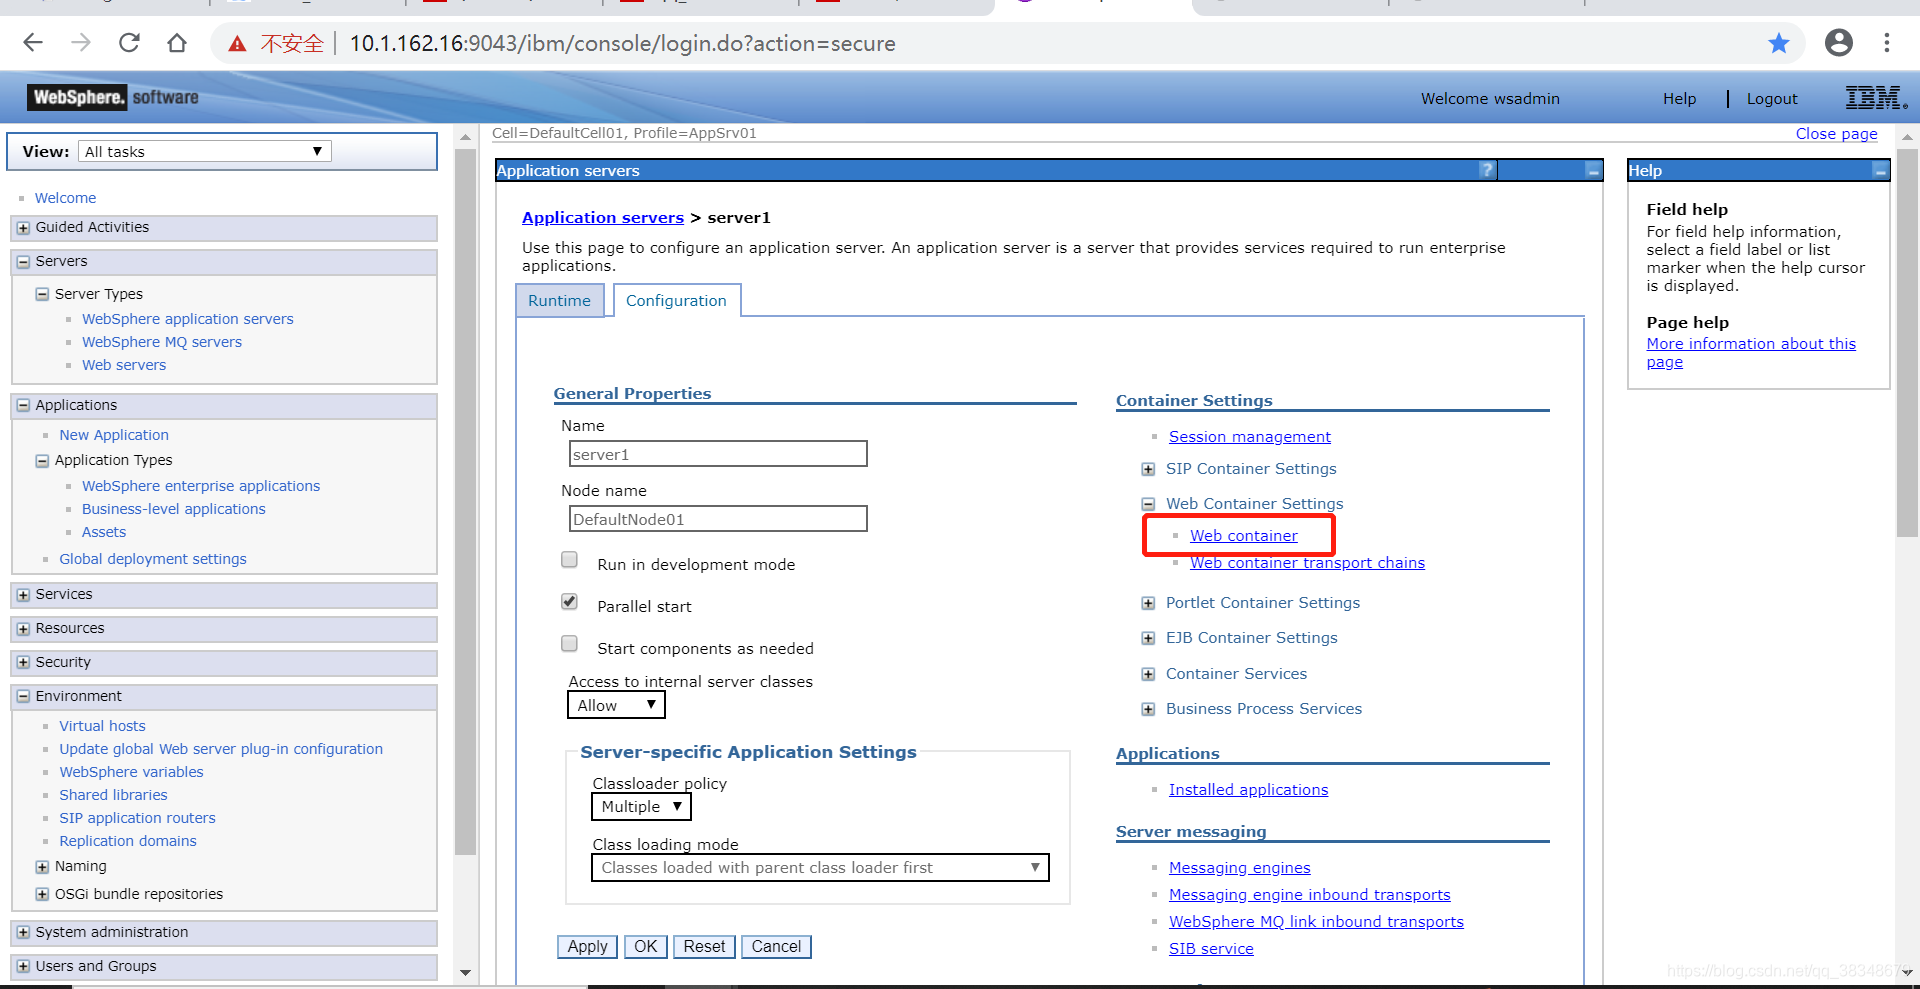Click the Node name input field
Image resolution: width=1920 pixels, height=989 pixels.
click(x=718, y=519)
